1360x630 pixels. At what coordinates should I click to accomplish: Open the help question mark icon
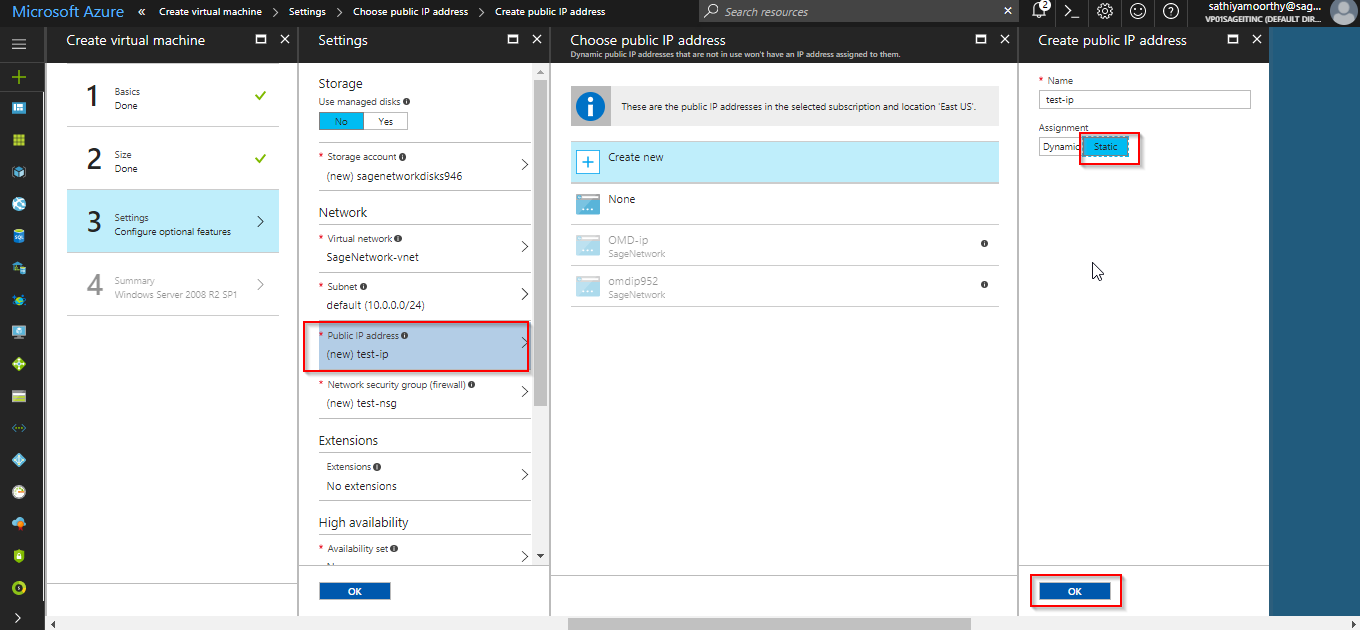1170,12
